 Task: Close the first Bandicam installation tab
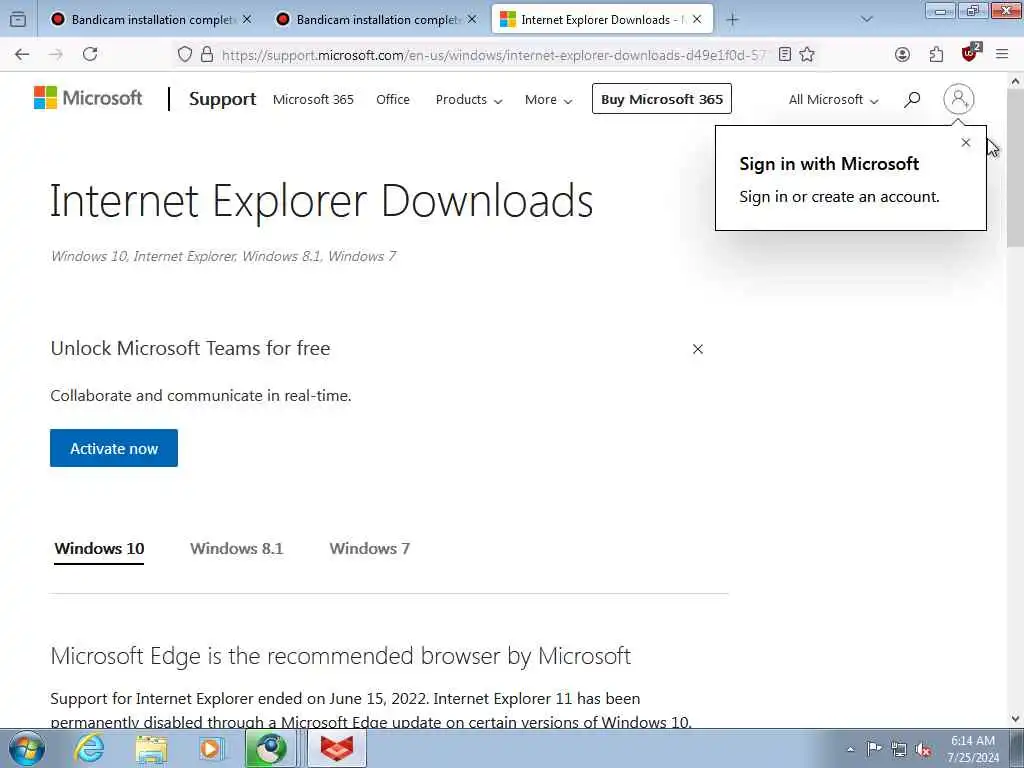pos(247,20)
